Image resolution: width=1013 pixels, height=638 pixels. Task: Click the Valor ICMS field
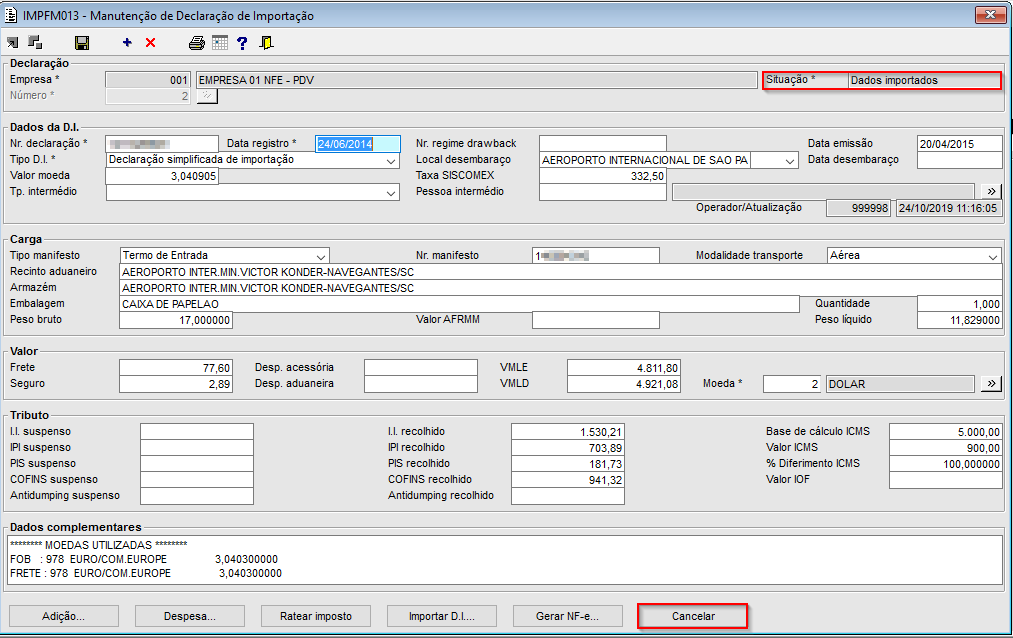pos(946,448)
